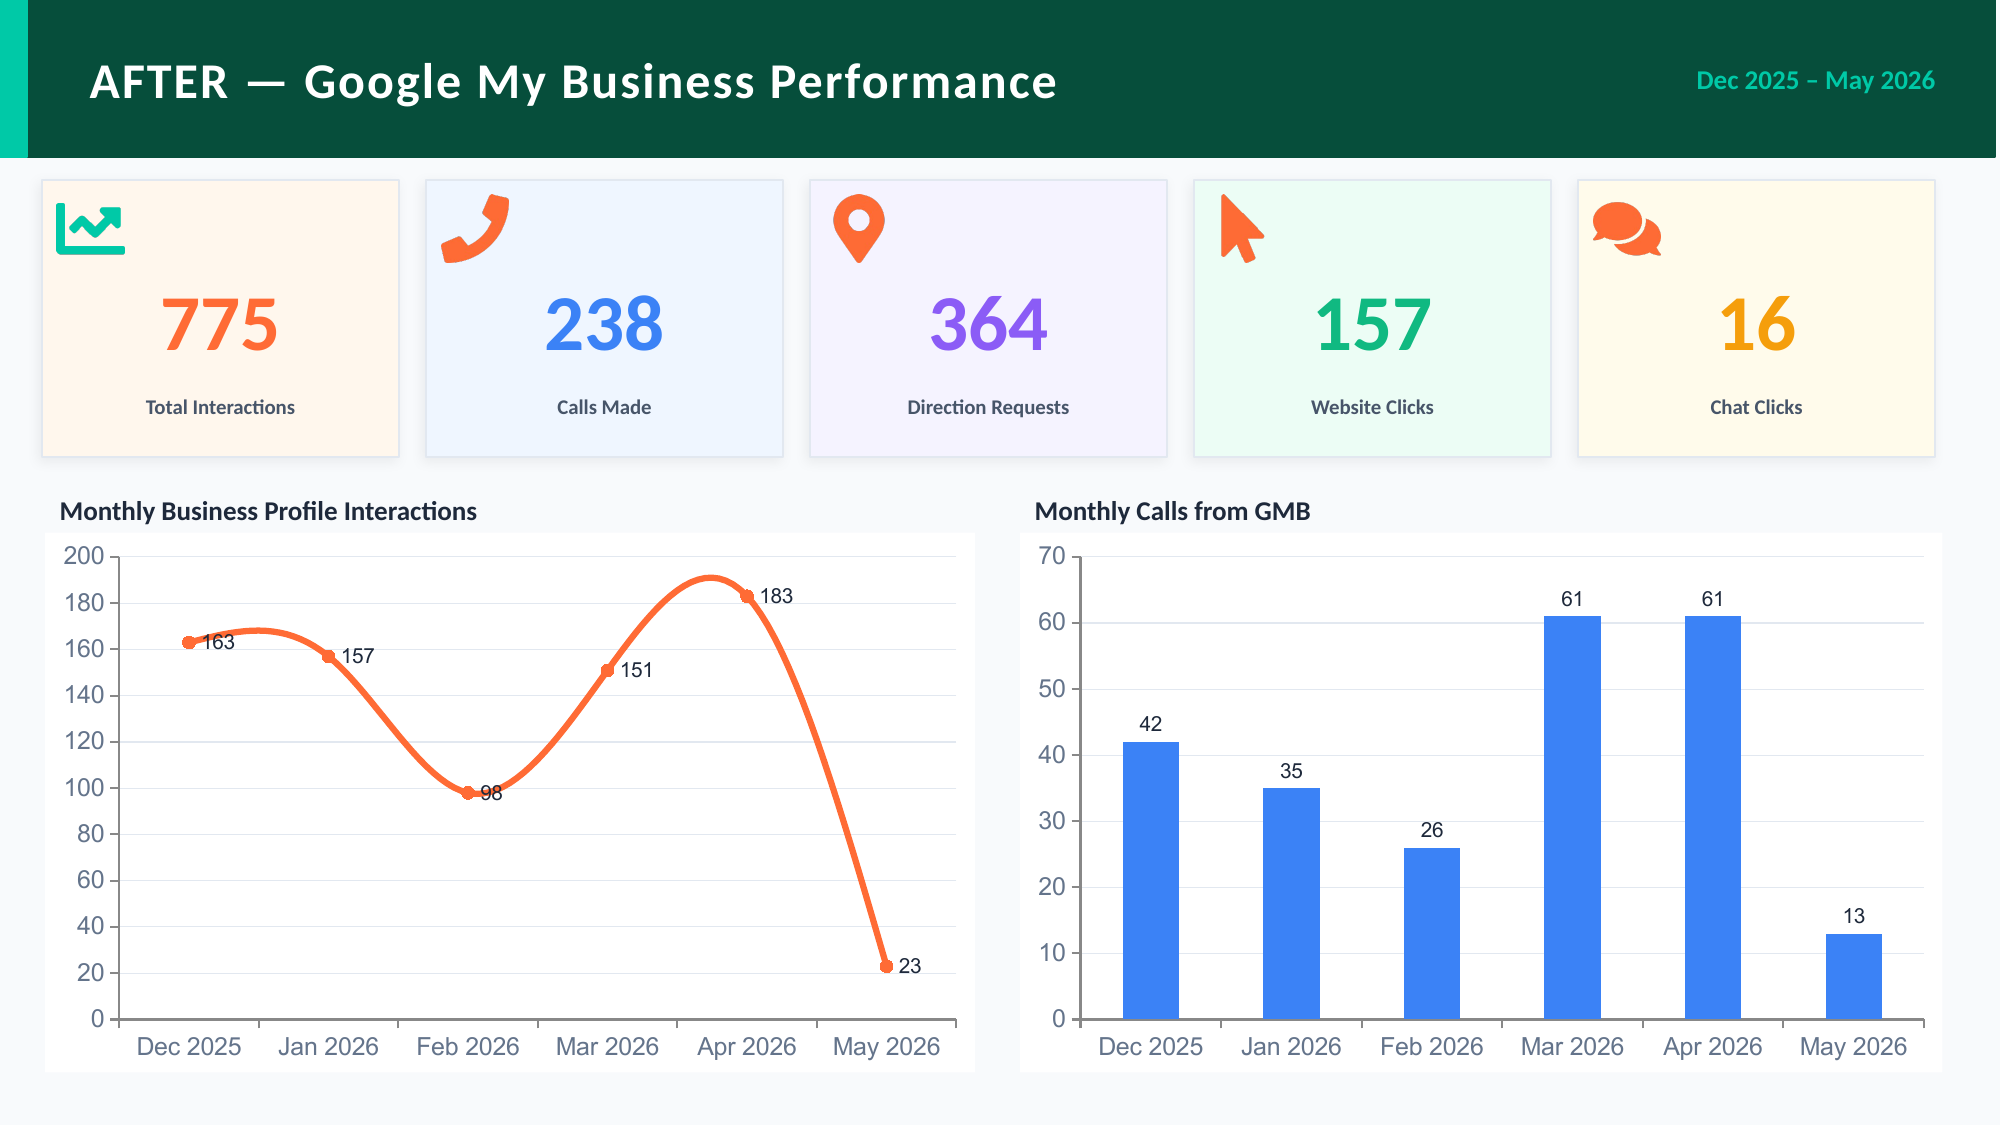Click "Dec 2025" on the interactions chart x-axis
This screenshot has height=1125, width=2001.
(x=189, y=1046)
